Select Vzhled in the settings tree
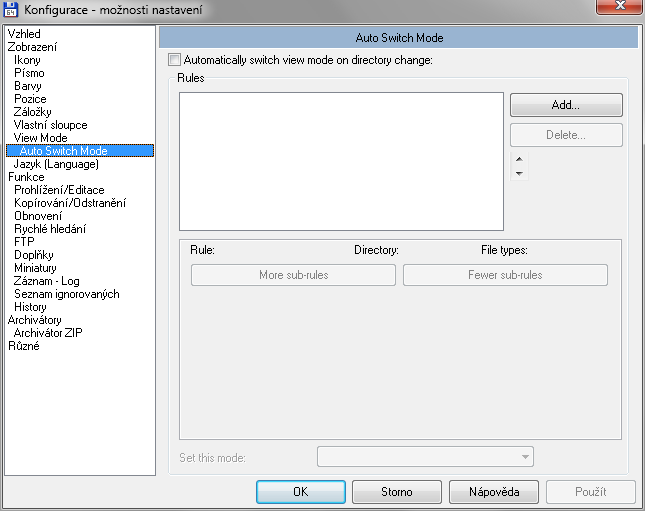 point(24,34)
